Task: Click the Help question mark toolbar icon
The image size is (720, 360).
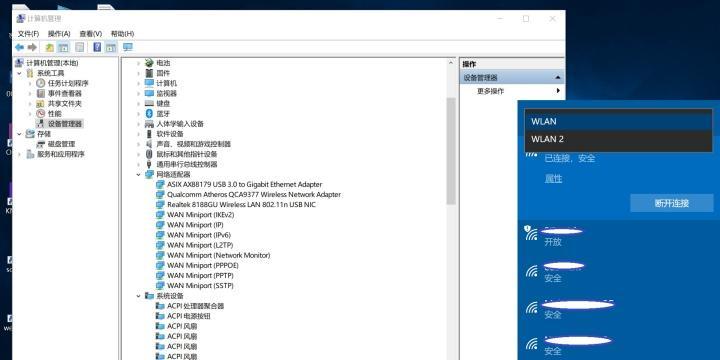Action: pos(97,47)
